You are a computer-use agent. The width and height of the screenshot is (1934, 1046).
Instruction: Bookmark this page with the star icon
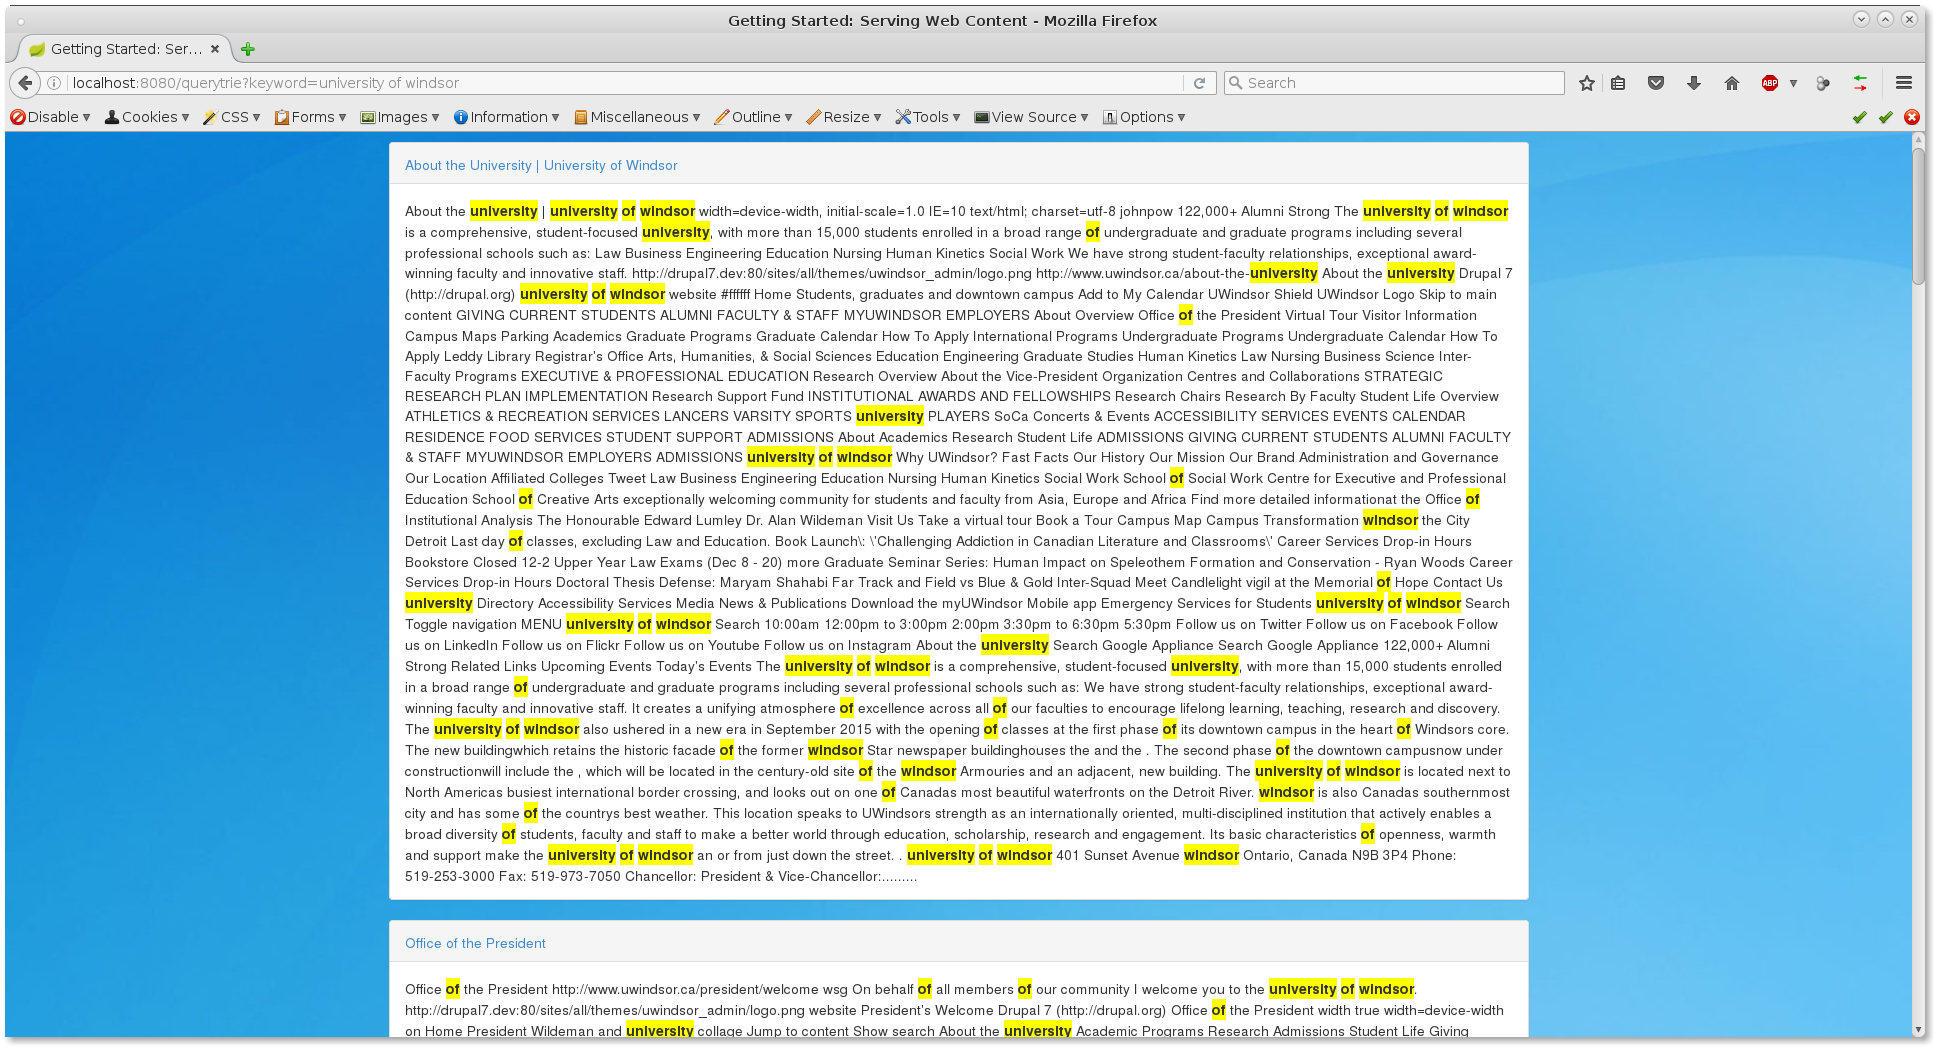tap(1586, 83)
